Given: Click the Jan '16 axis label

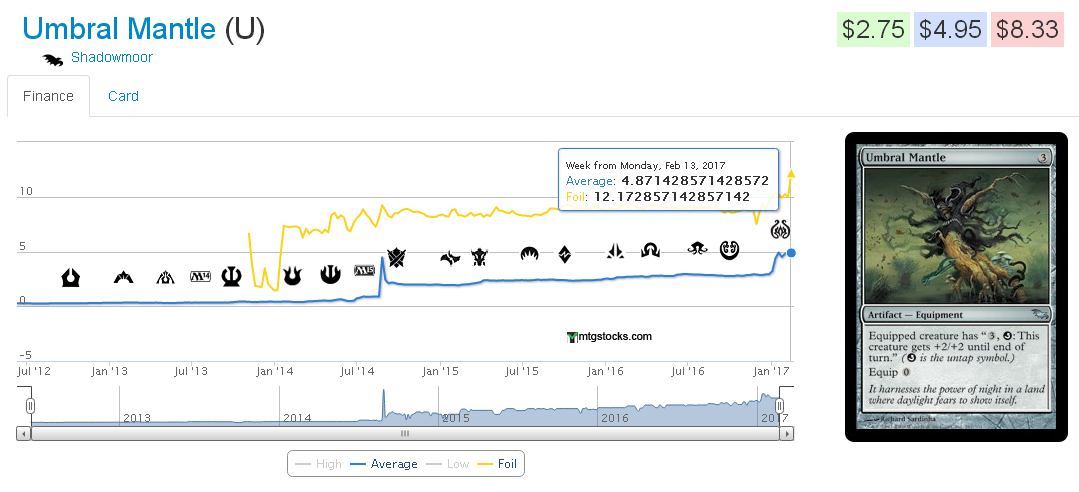Looking at the screenshot, I should 605,372.
